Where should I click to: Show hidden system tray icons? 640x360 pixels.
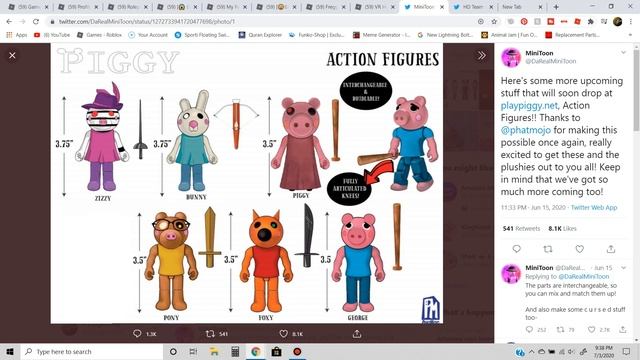531,351
